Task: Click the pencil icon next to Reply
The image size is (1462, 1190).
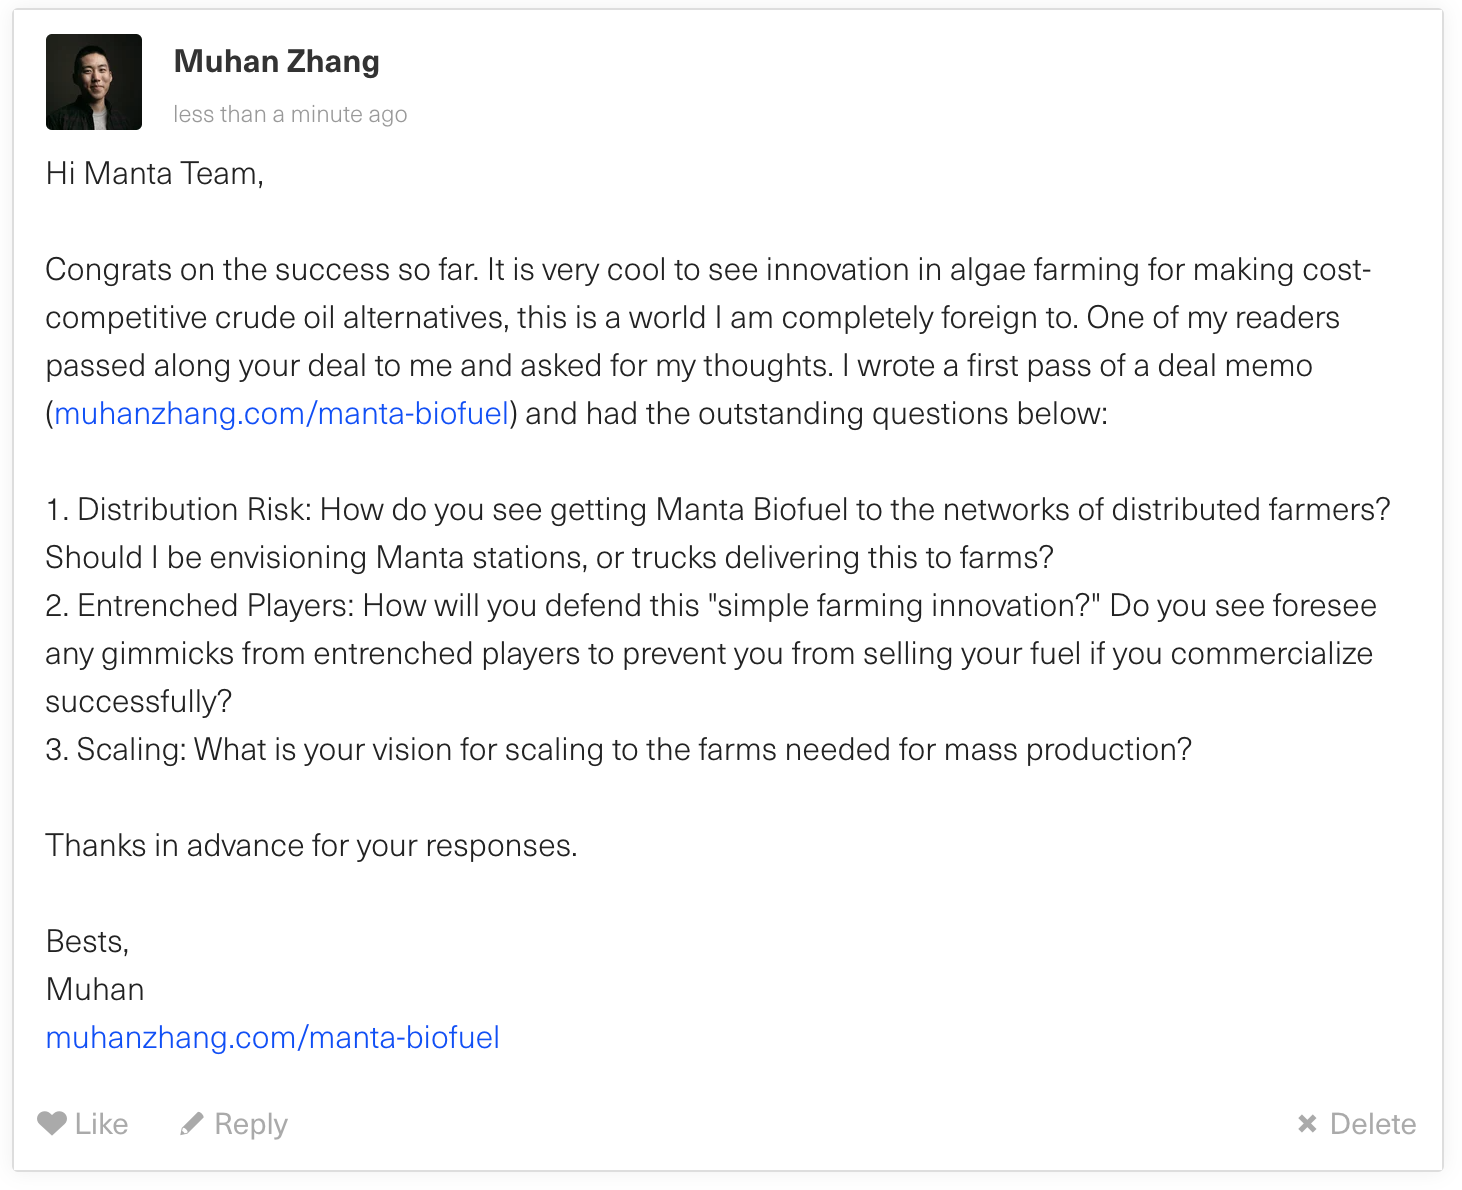Action: coord(192,1124)
